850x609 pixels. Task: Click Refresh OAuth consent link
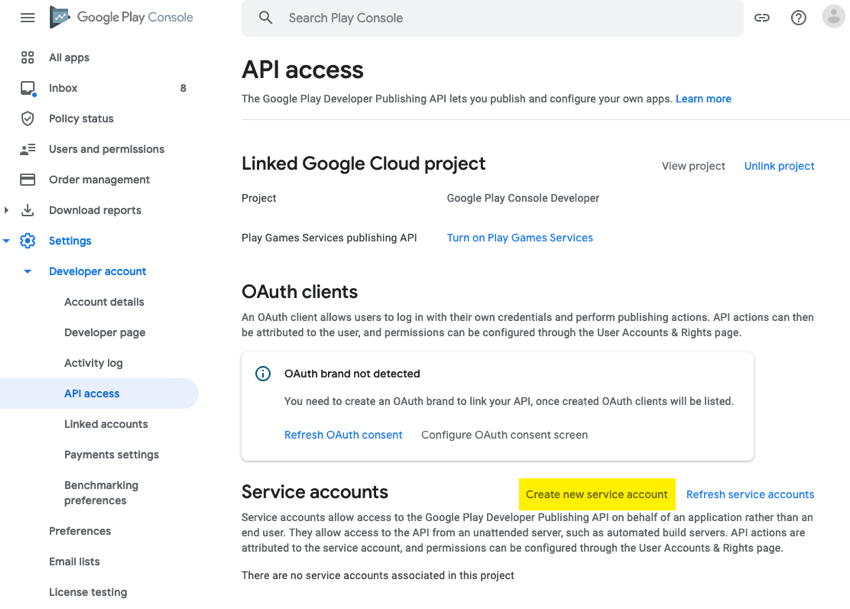point(343,435)
